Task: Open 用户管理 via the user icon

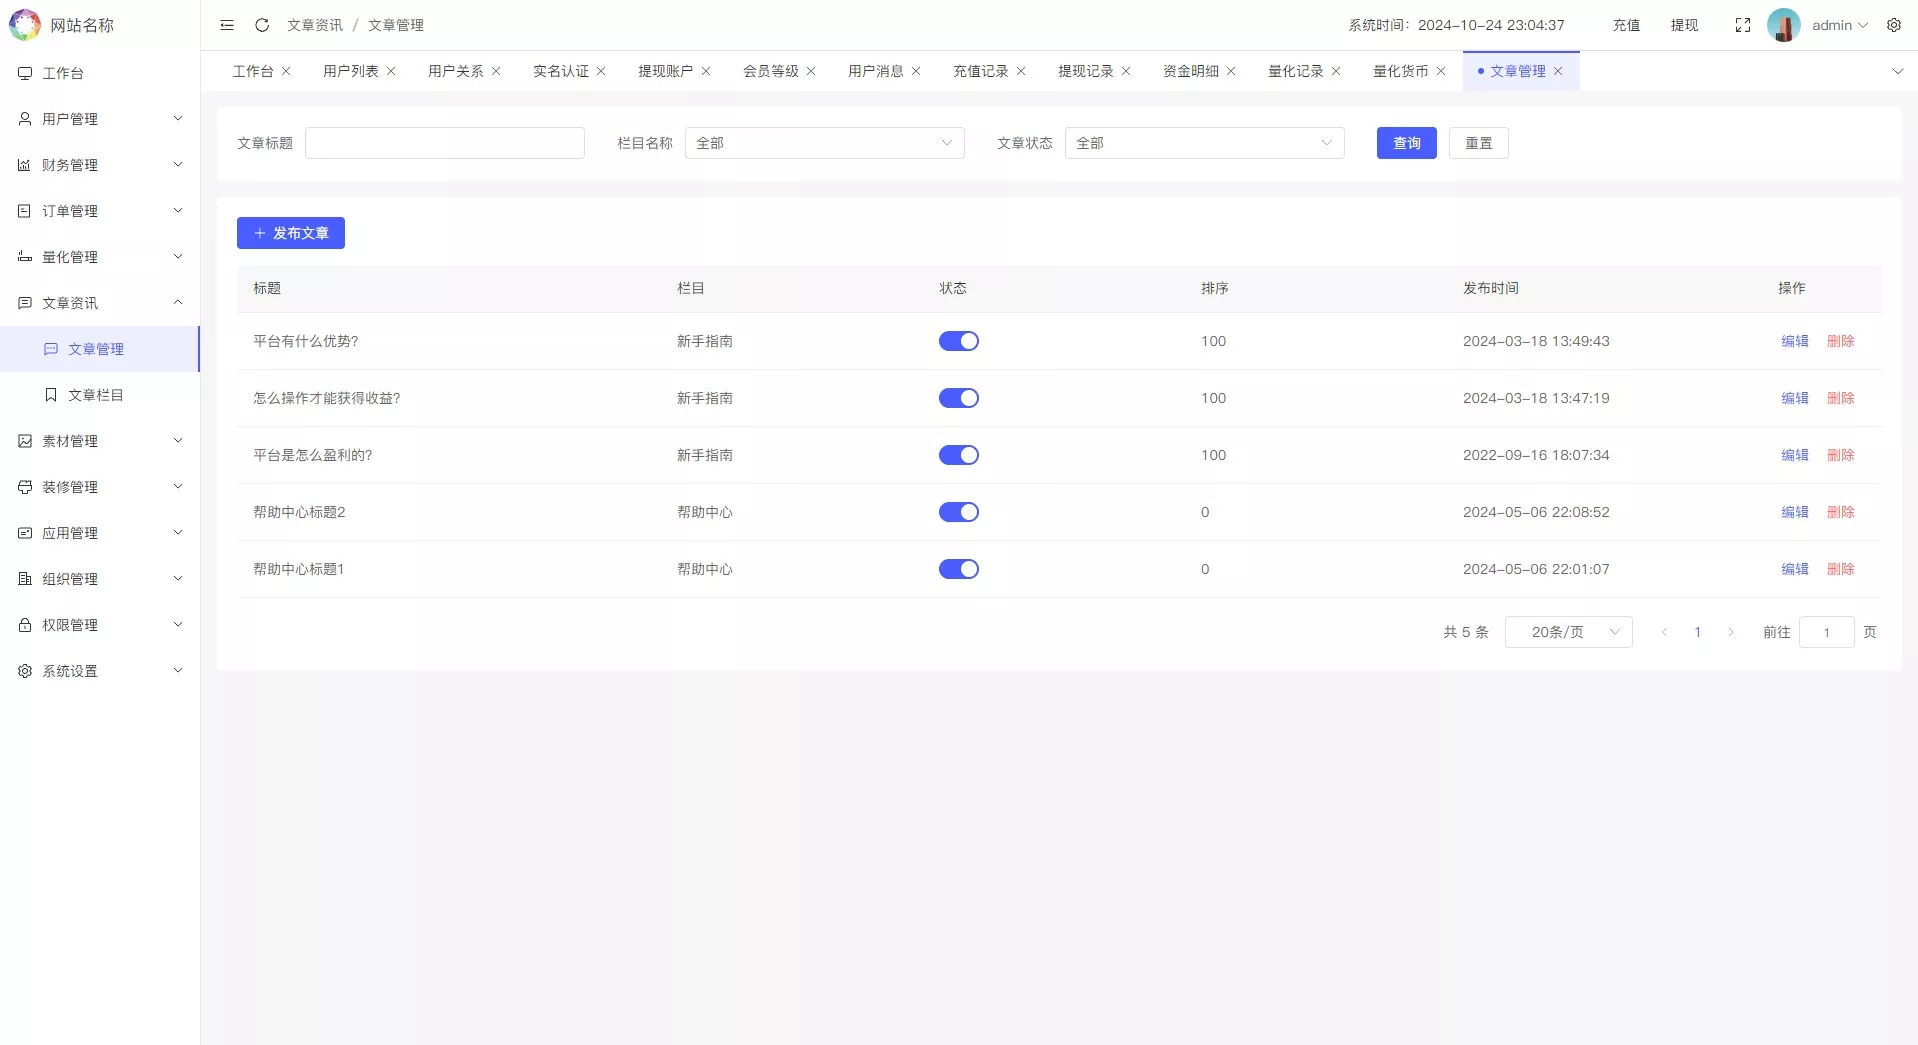Action: coord(24,118)
